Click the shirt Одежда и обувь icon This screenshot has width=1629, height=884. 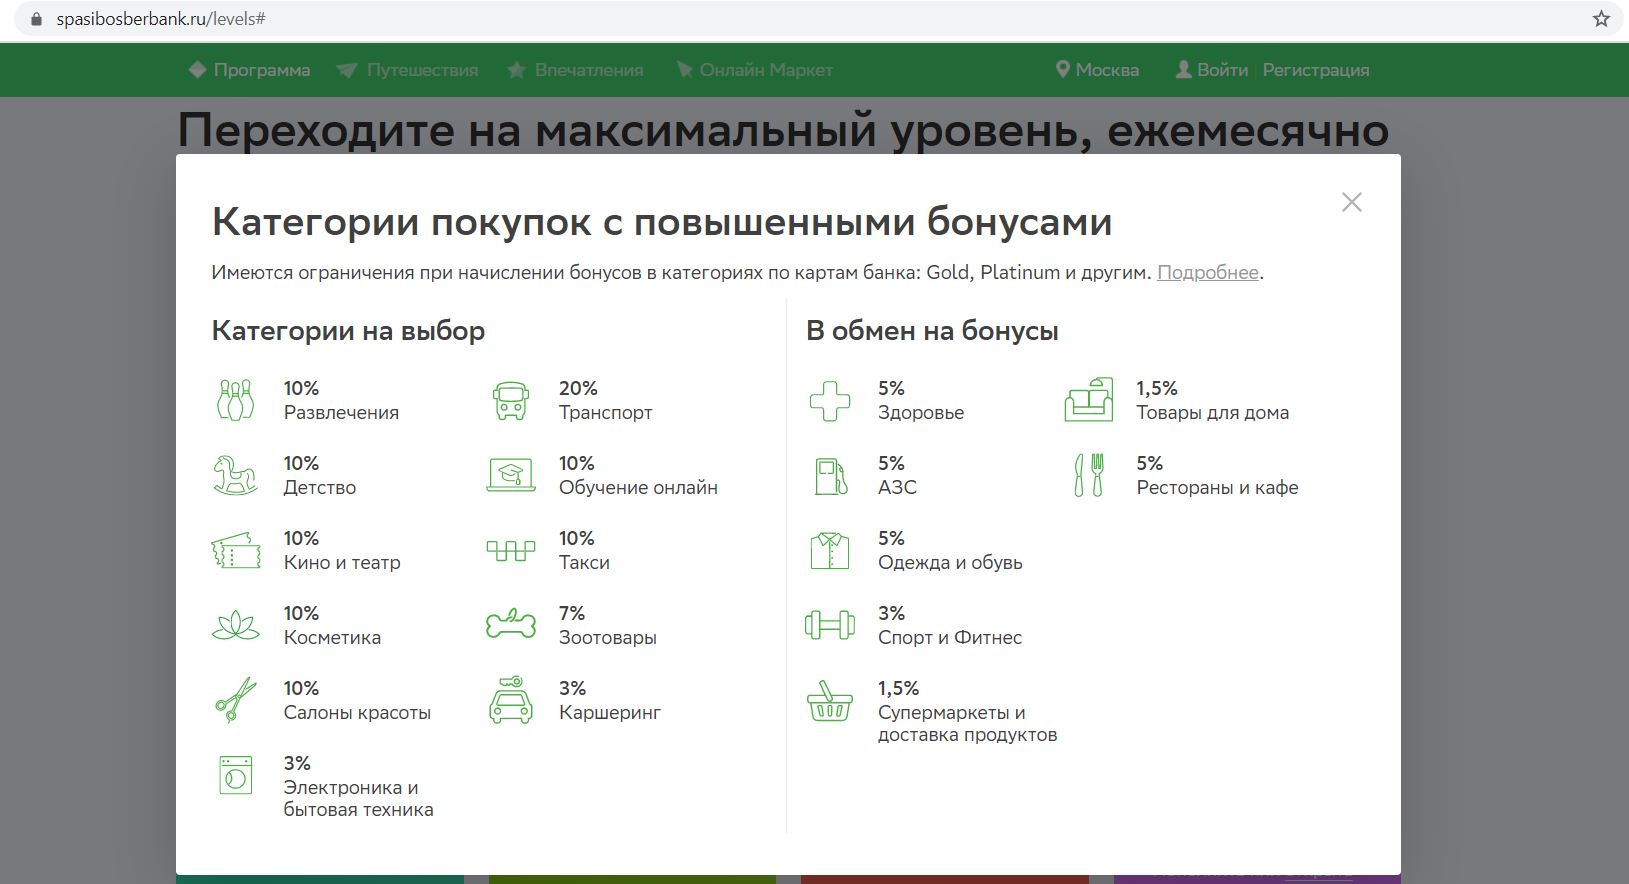pyautogui.click(x=830, y=550)
